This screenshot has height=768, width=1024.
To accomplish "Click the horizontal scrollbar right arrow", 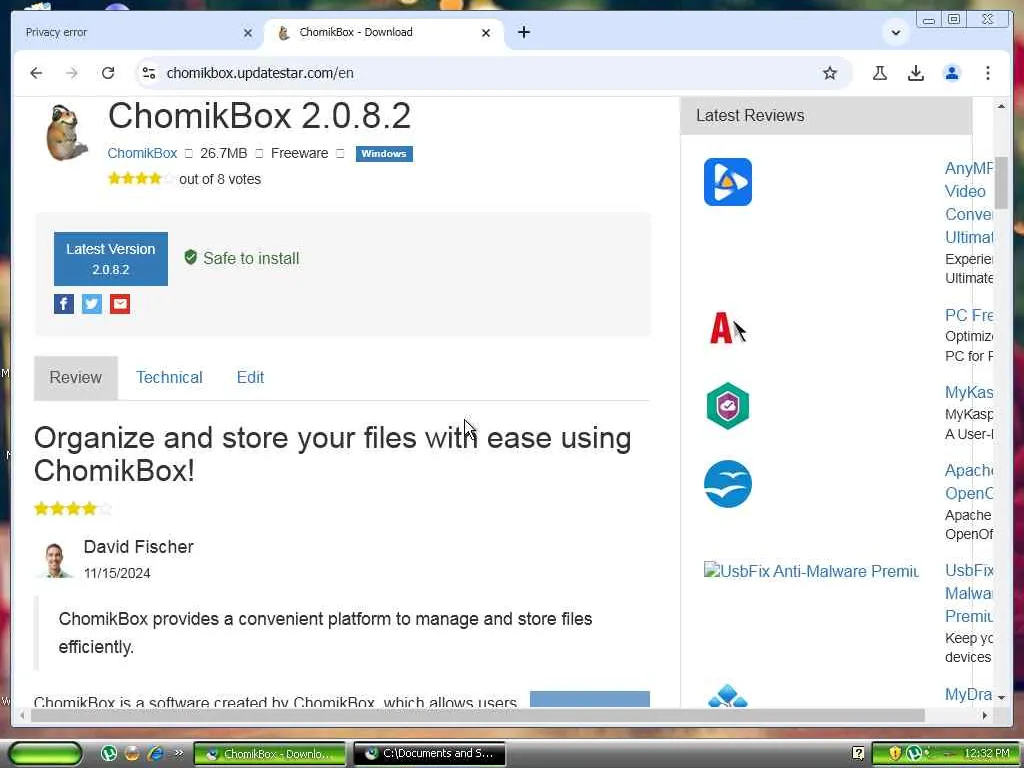I will 984,716.
